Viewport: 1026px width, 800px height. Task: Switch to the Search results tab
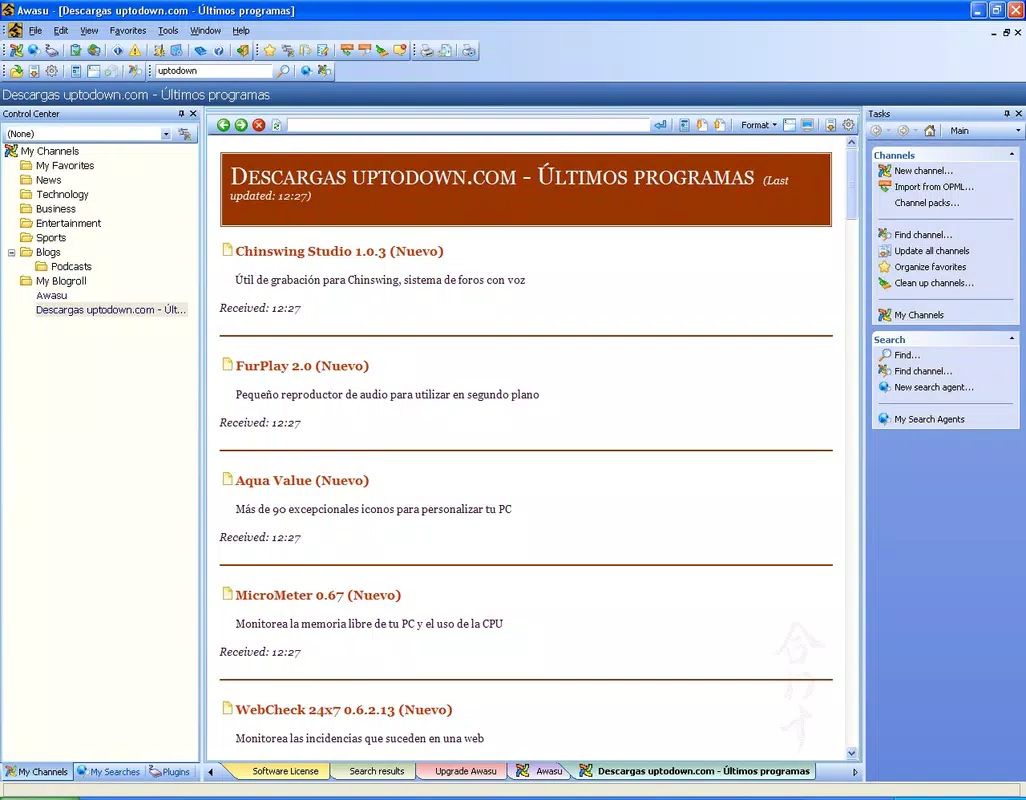coord(376,771)
